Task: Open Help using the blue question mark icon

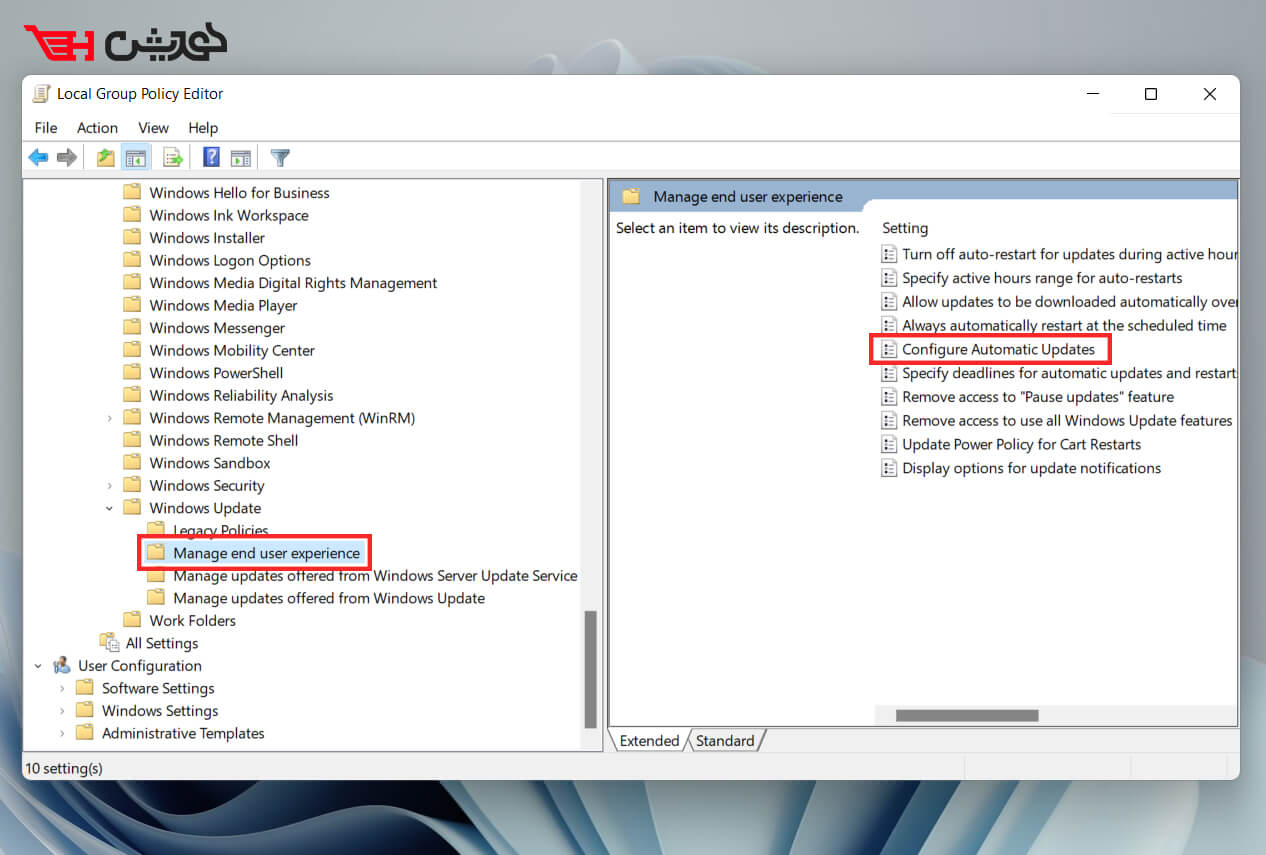Action: pos(210,157)
